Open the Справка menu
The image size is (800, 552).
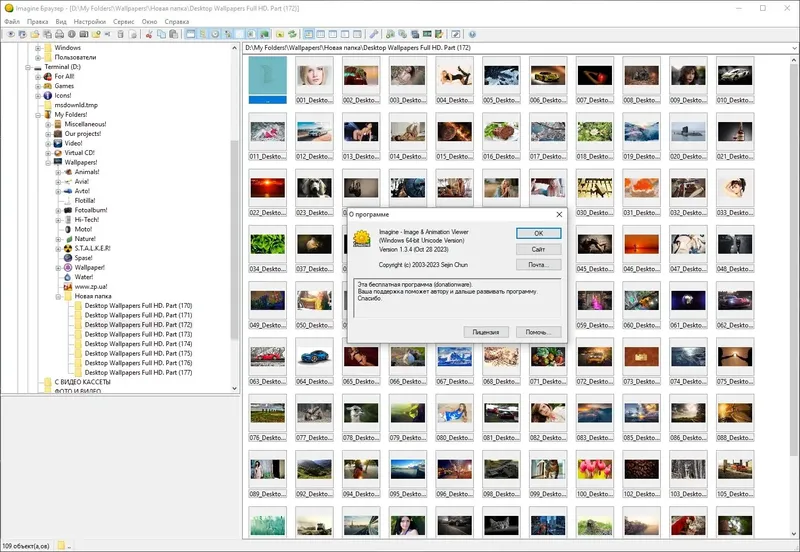[177, 21]
